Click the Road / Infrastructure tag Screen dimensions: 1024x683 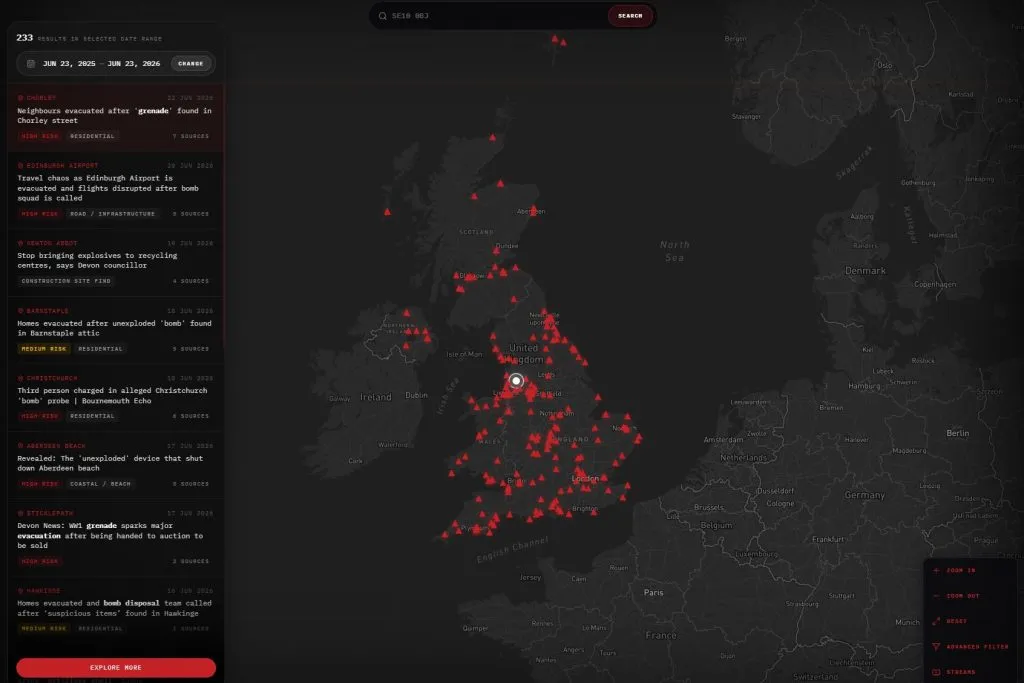[x=112, y=214]
